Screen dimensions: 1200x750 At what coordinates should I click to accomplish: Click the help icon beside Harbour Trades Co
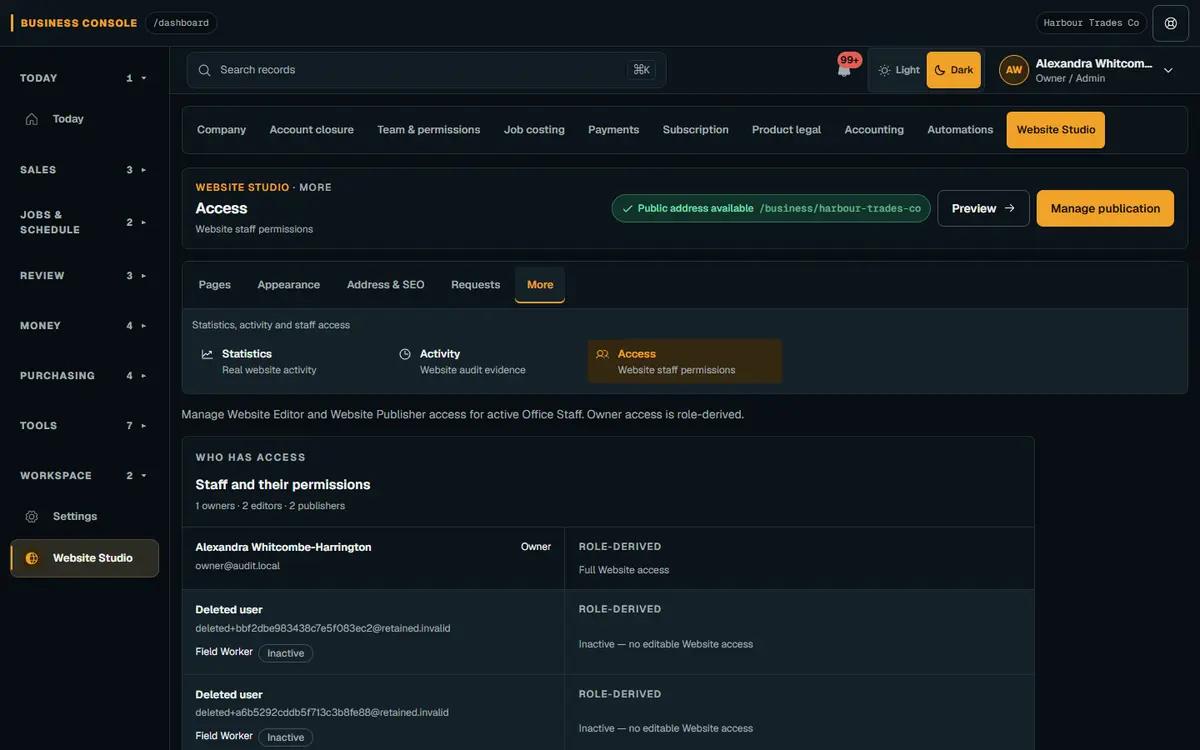tap(1171, 23)
